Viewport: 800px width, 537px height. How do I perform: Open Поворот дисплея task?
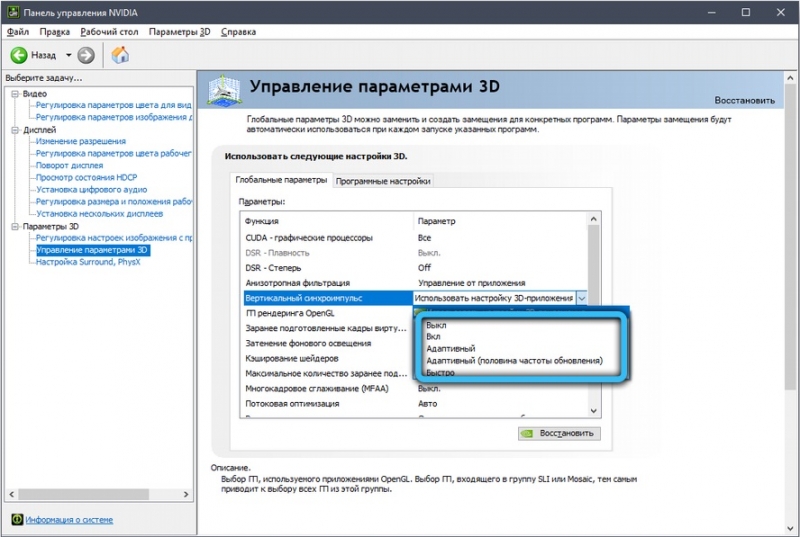point(69,165)
